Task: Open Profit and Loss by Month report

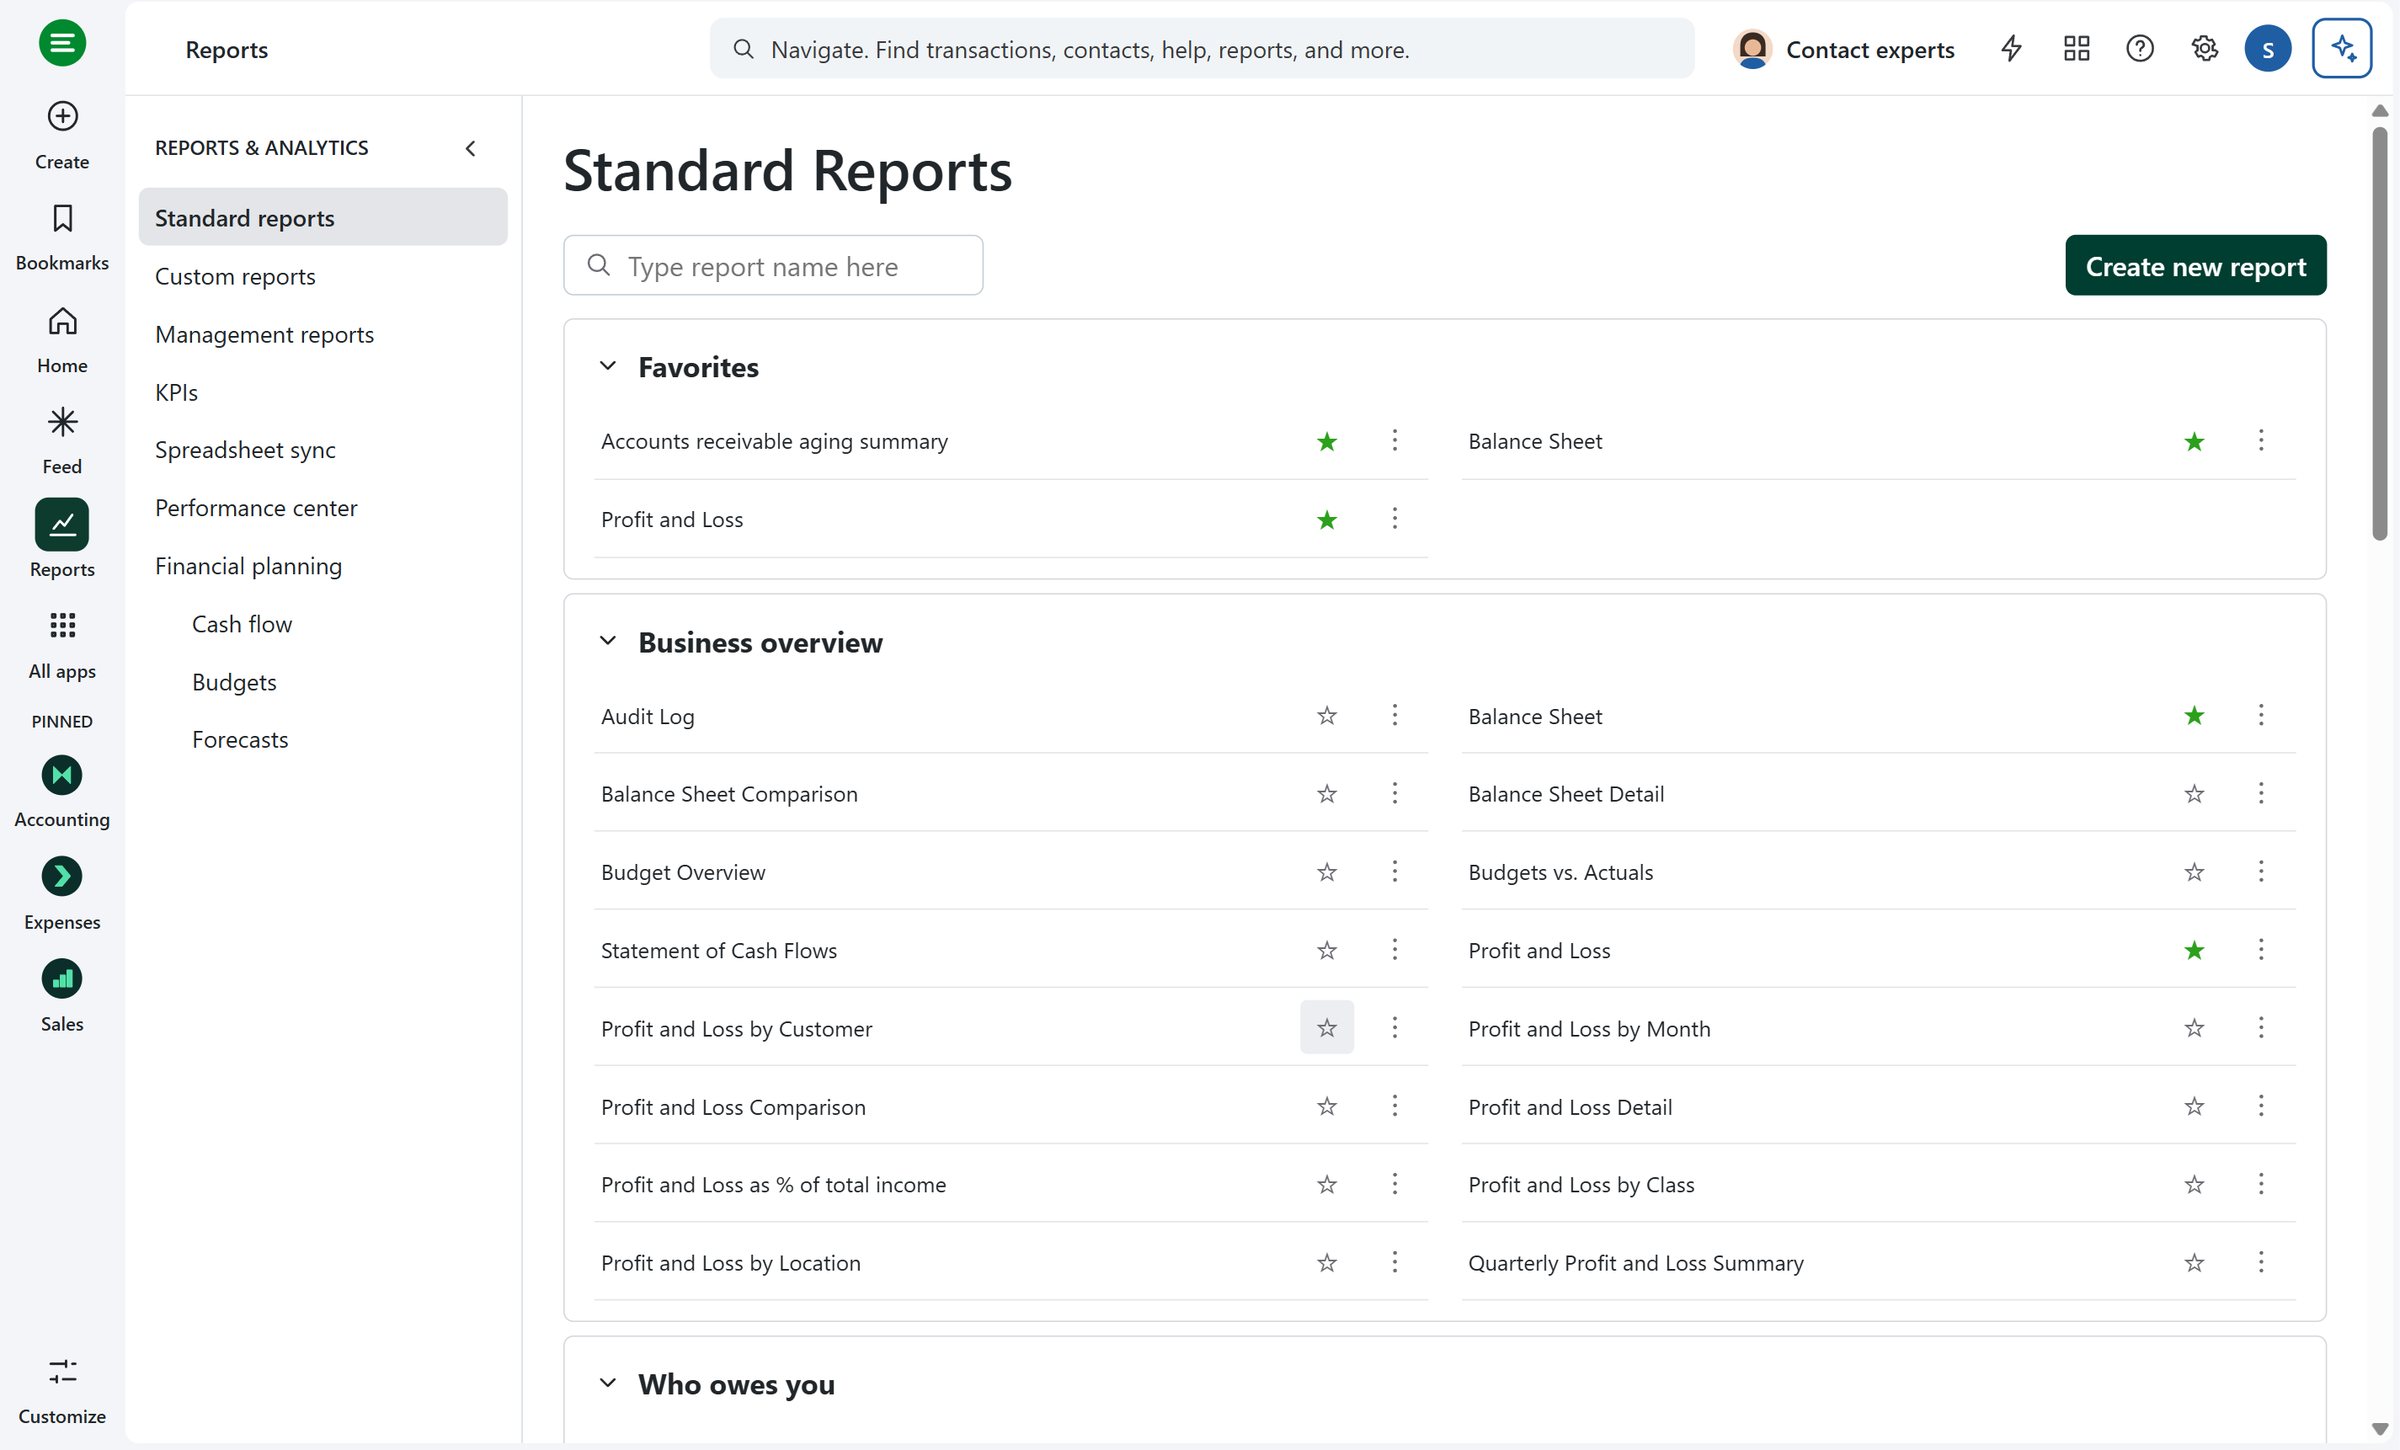Action: [1589, 1028]
